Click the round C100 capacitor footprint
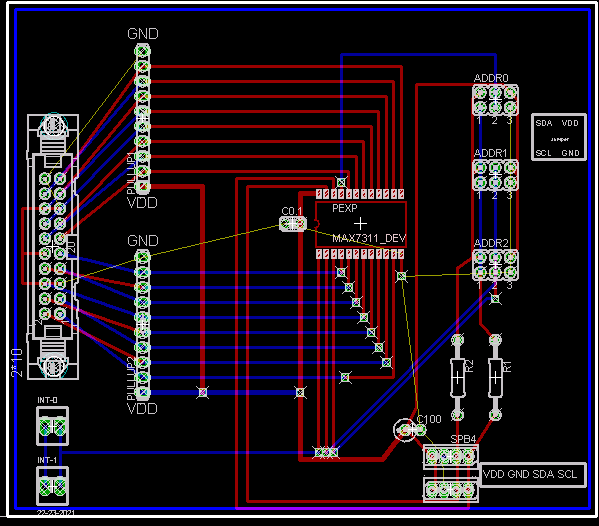The height and width of the screenshot is (526, 599). 405,430
